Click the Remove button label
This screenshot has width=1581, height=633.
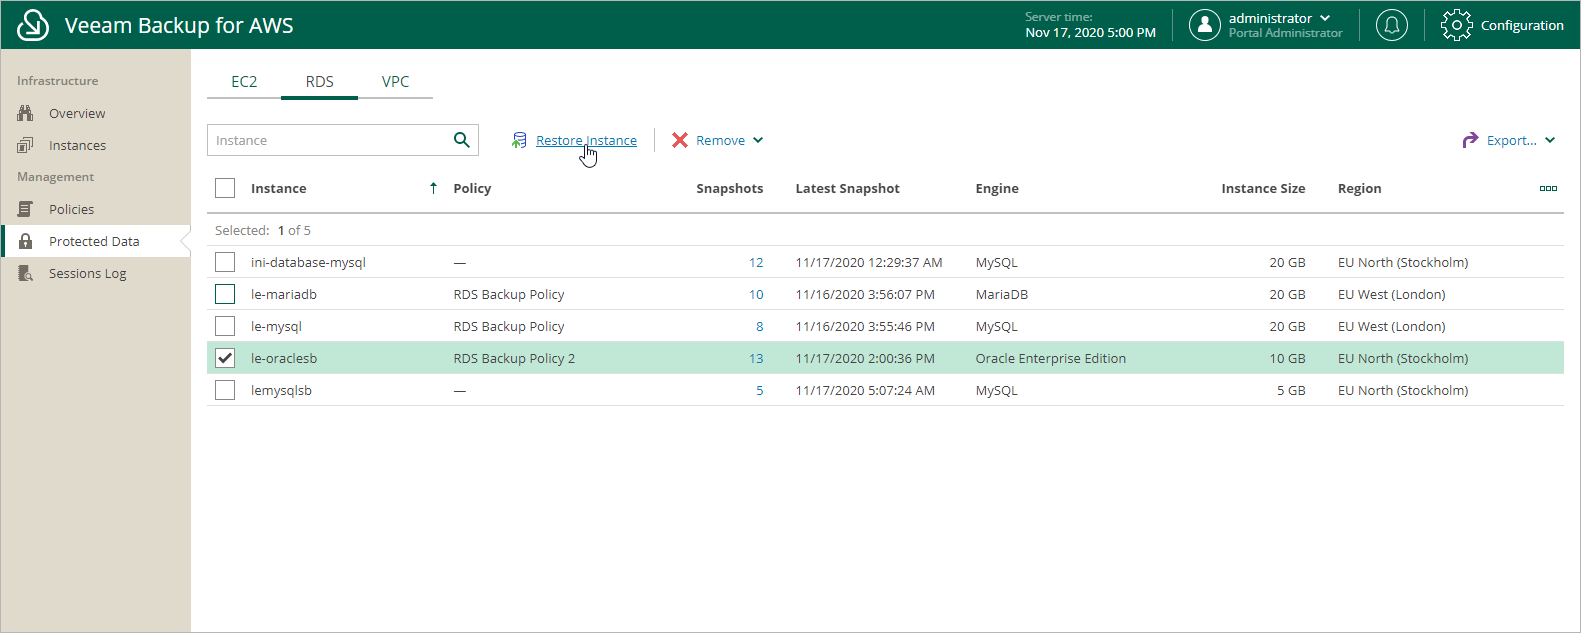click(x=720, y=141)
